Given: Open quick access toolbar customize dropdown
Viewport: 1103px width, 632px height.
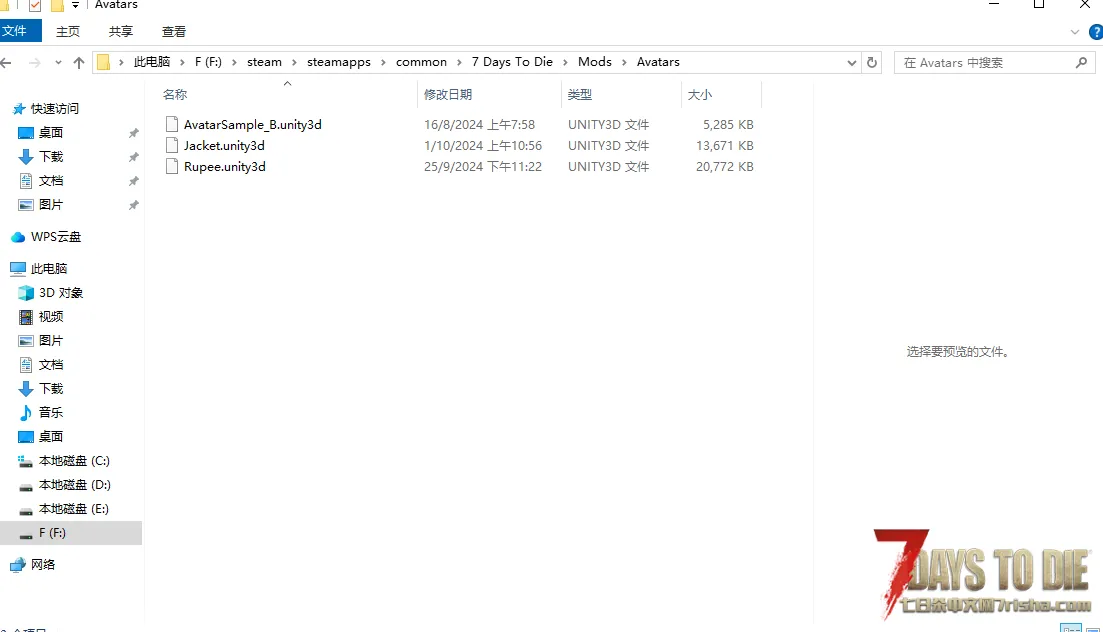Looking at the screenshot, I should pos(75,5).
